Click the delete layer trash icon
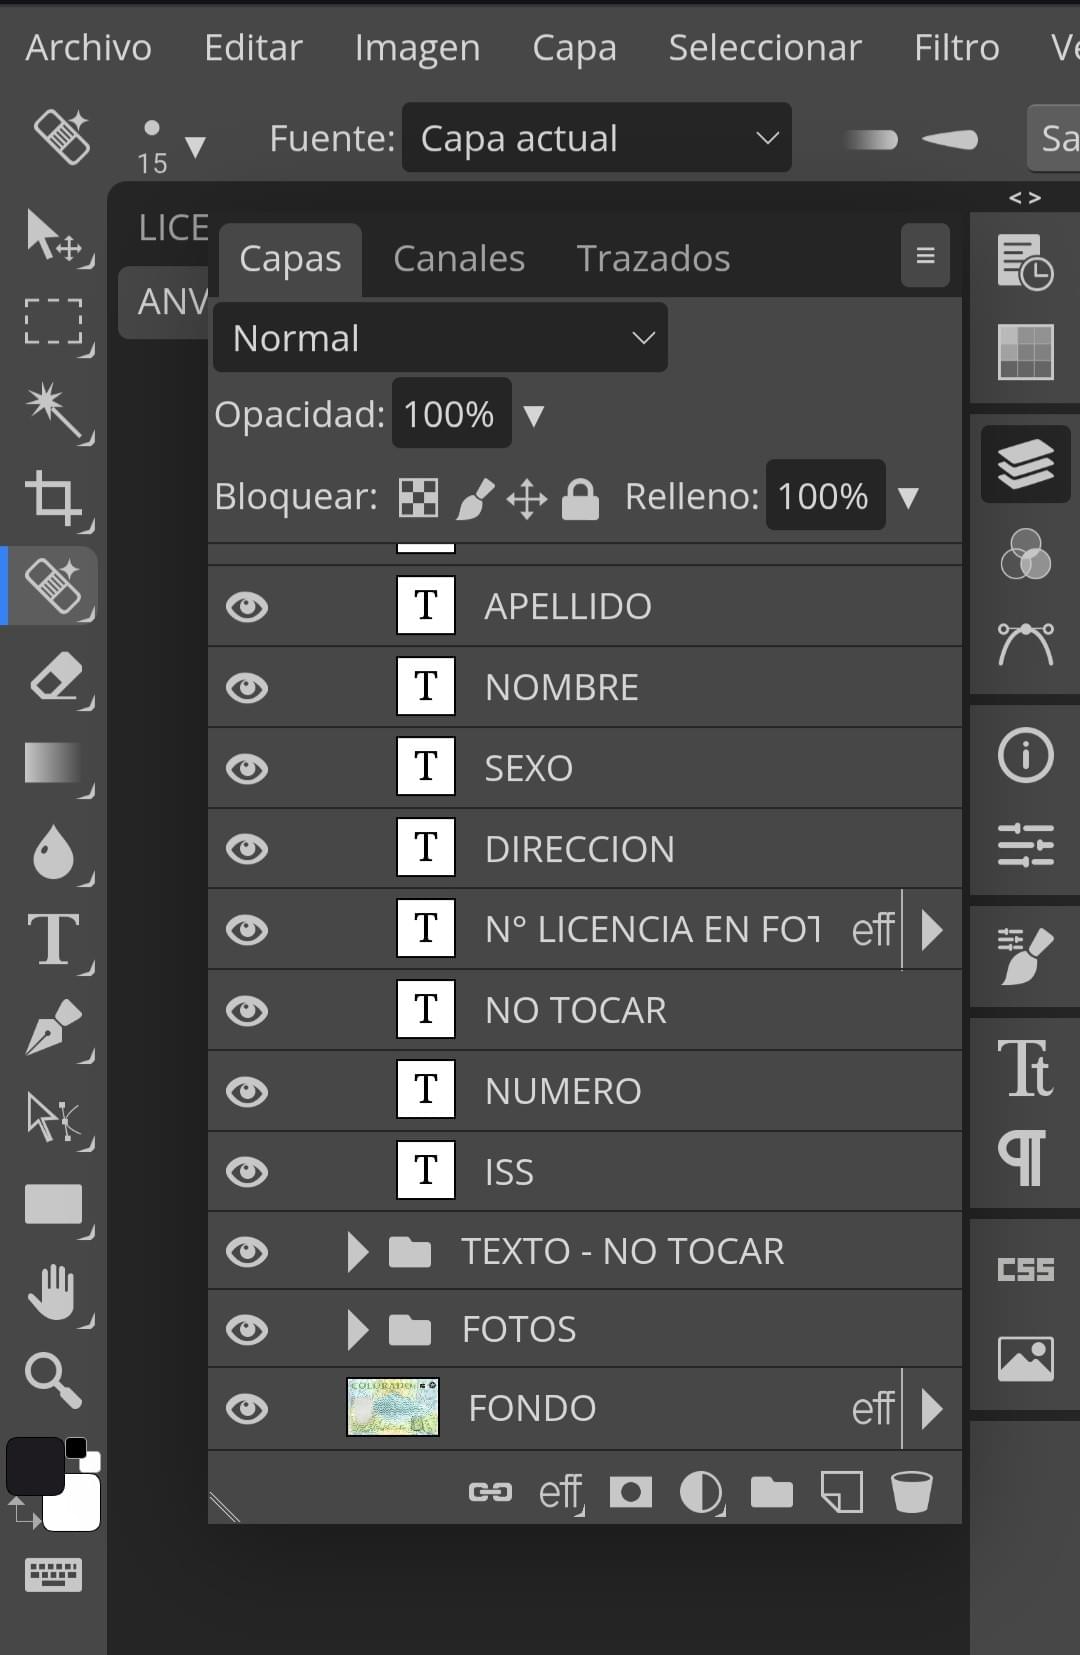 point(911,1492)
